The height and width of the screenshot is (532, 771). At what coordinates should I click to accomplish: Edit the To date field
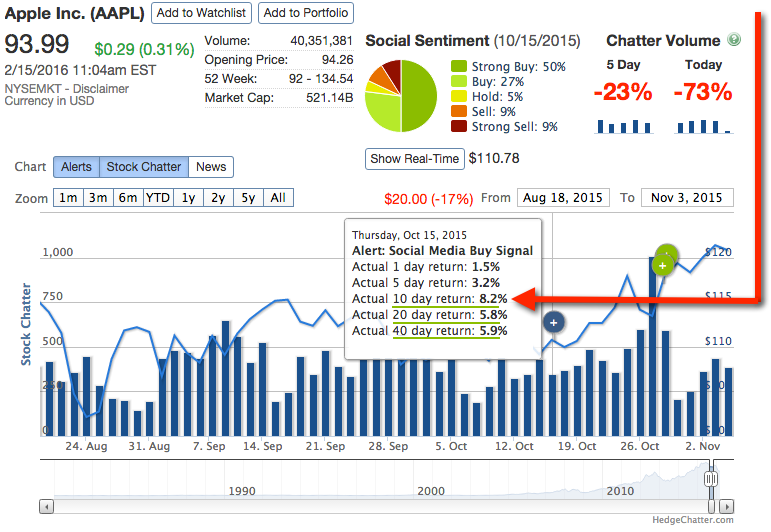pyautogui.click(x=687, y=198)
